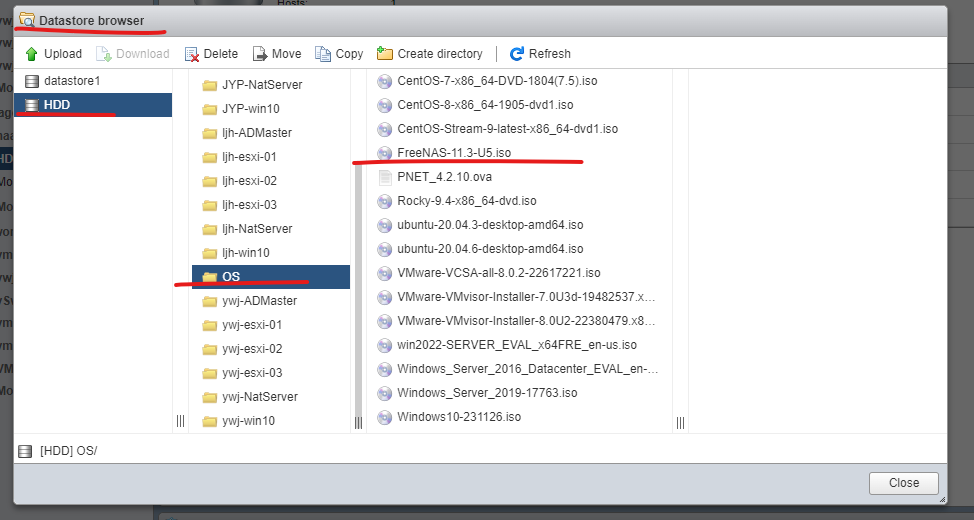Click the folder column vertical scrollbar
The image size is (974, 520).
(x=358, y=289)
